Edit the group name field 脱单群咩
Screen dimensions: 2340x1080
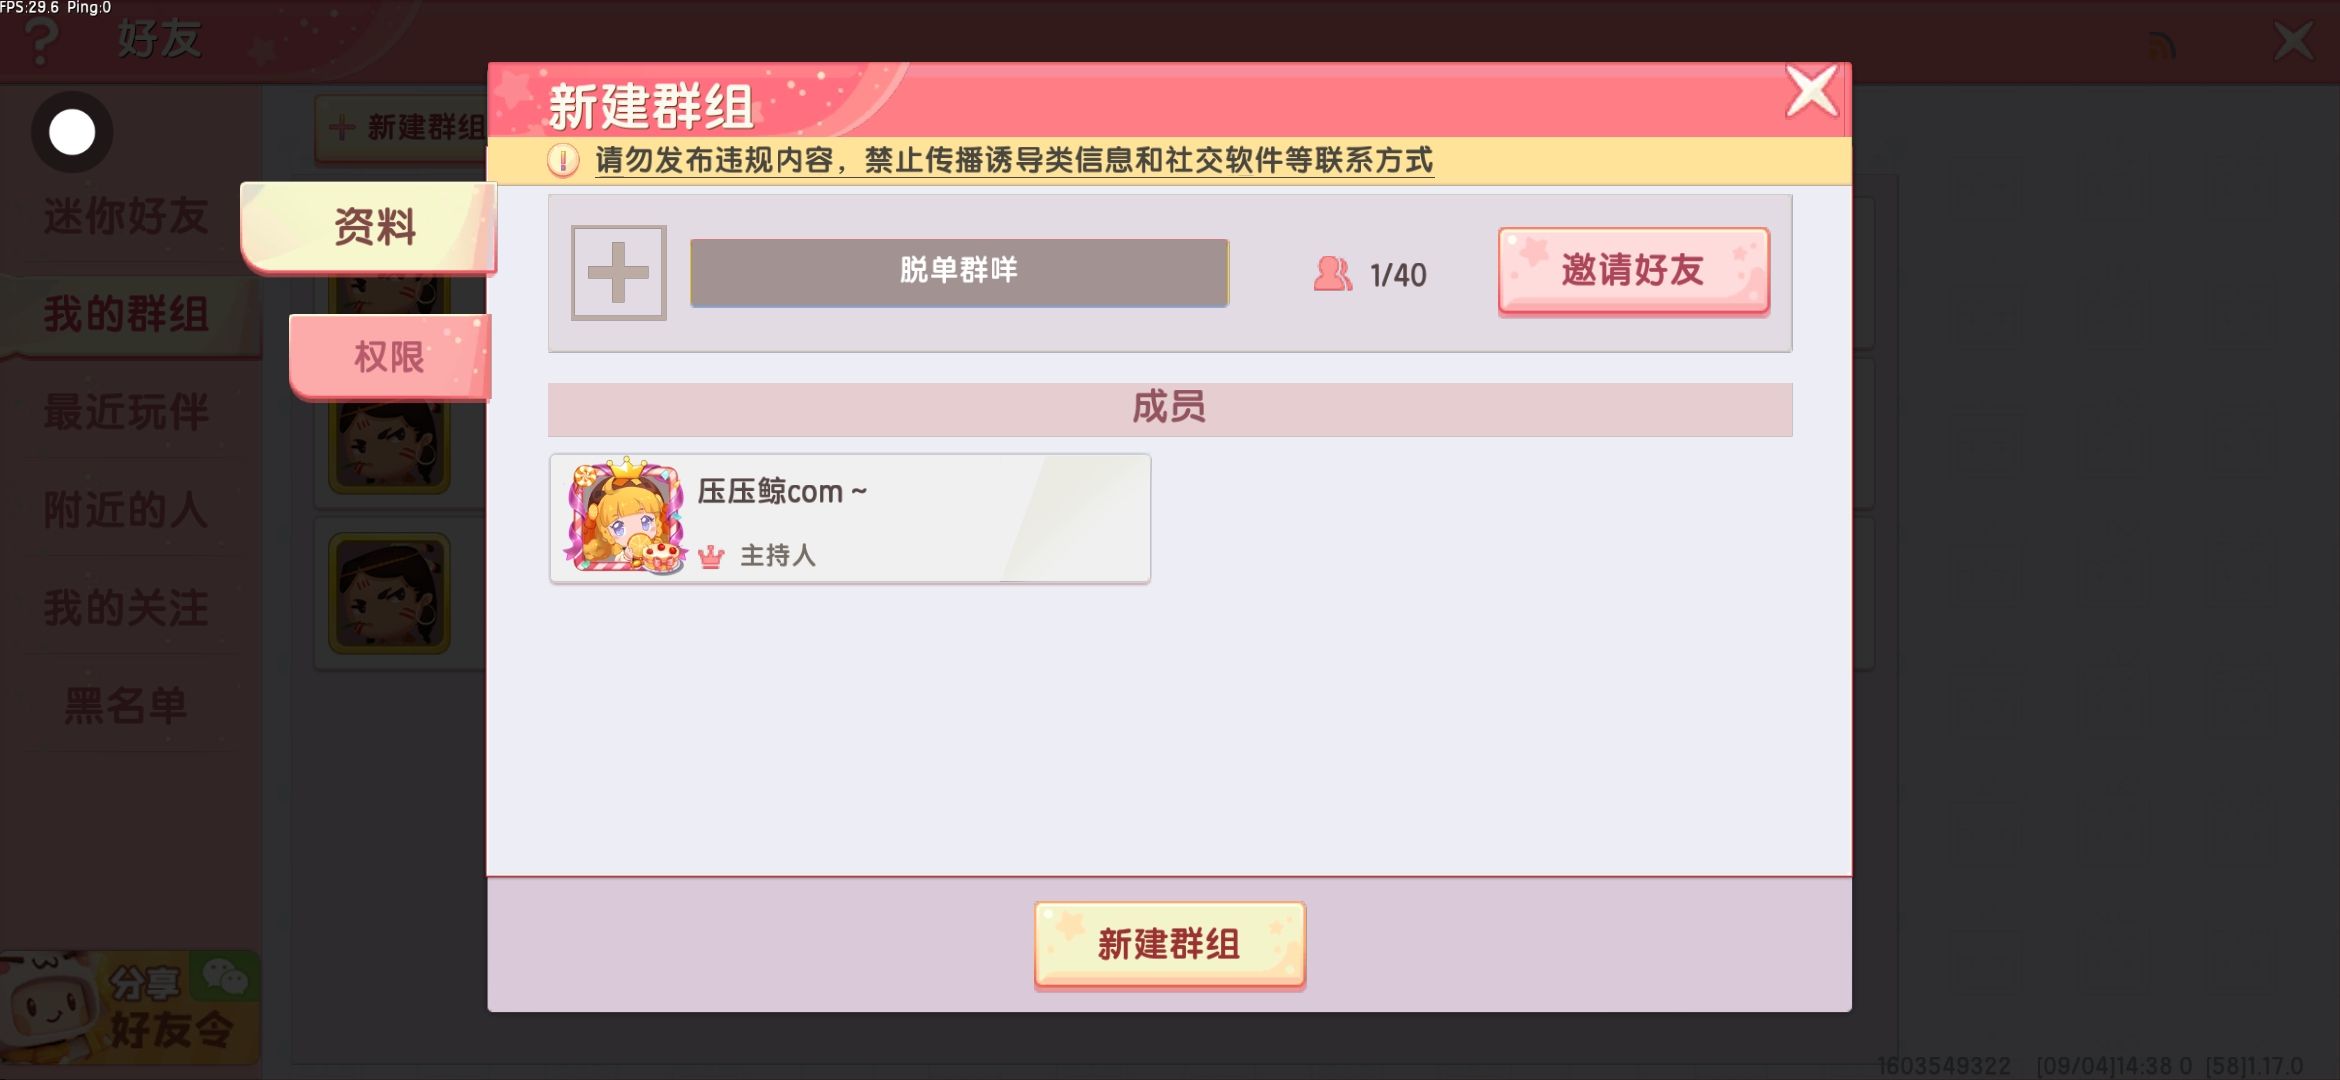tap(959, 272)
